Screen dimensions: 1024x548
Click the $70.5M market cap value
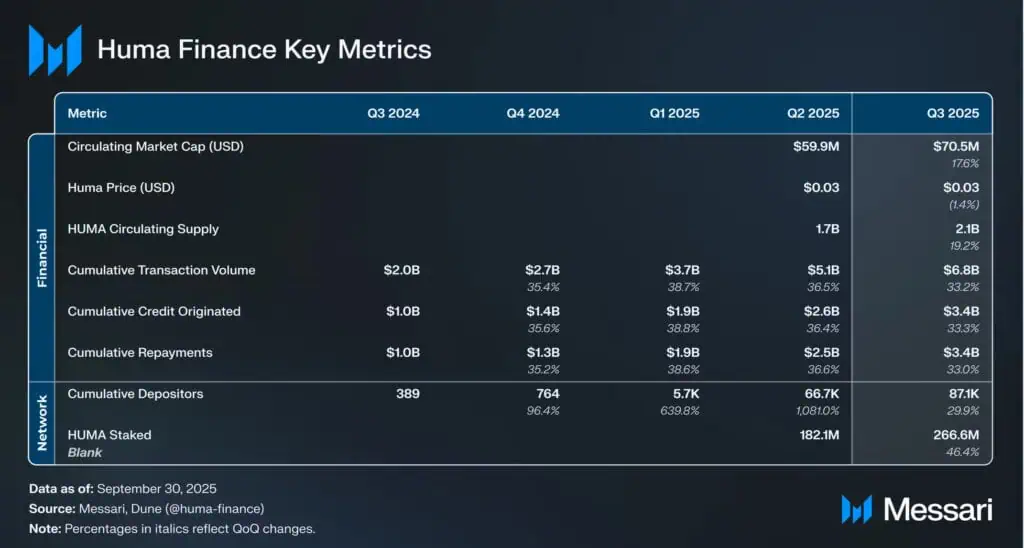tap(955, 147)
